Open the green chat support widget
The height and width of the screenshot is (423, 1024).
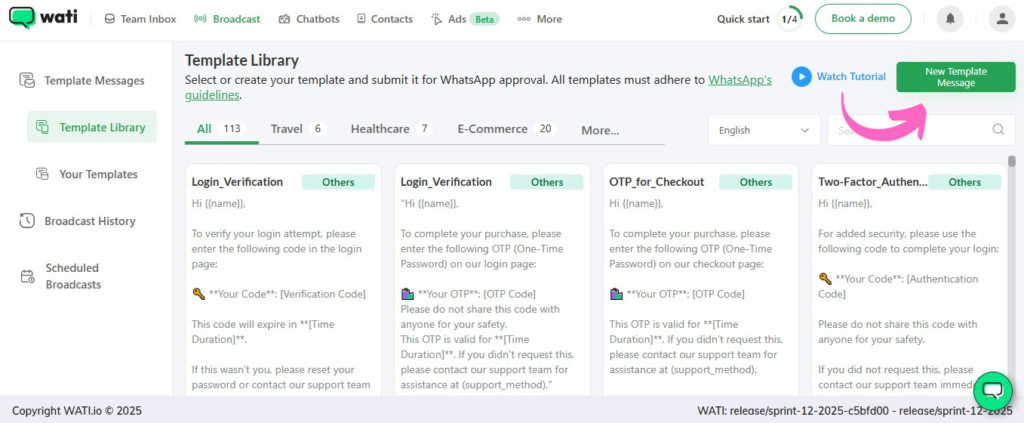(x=993, y=389)
